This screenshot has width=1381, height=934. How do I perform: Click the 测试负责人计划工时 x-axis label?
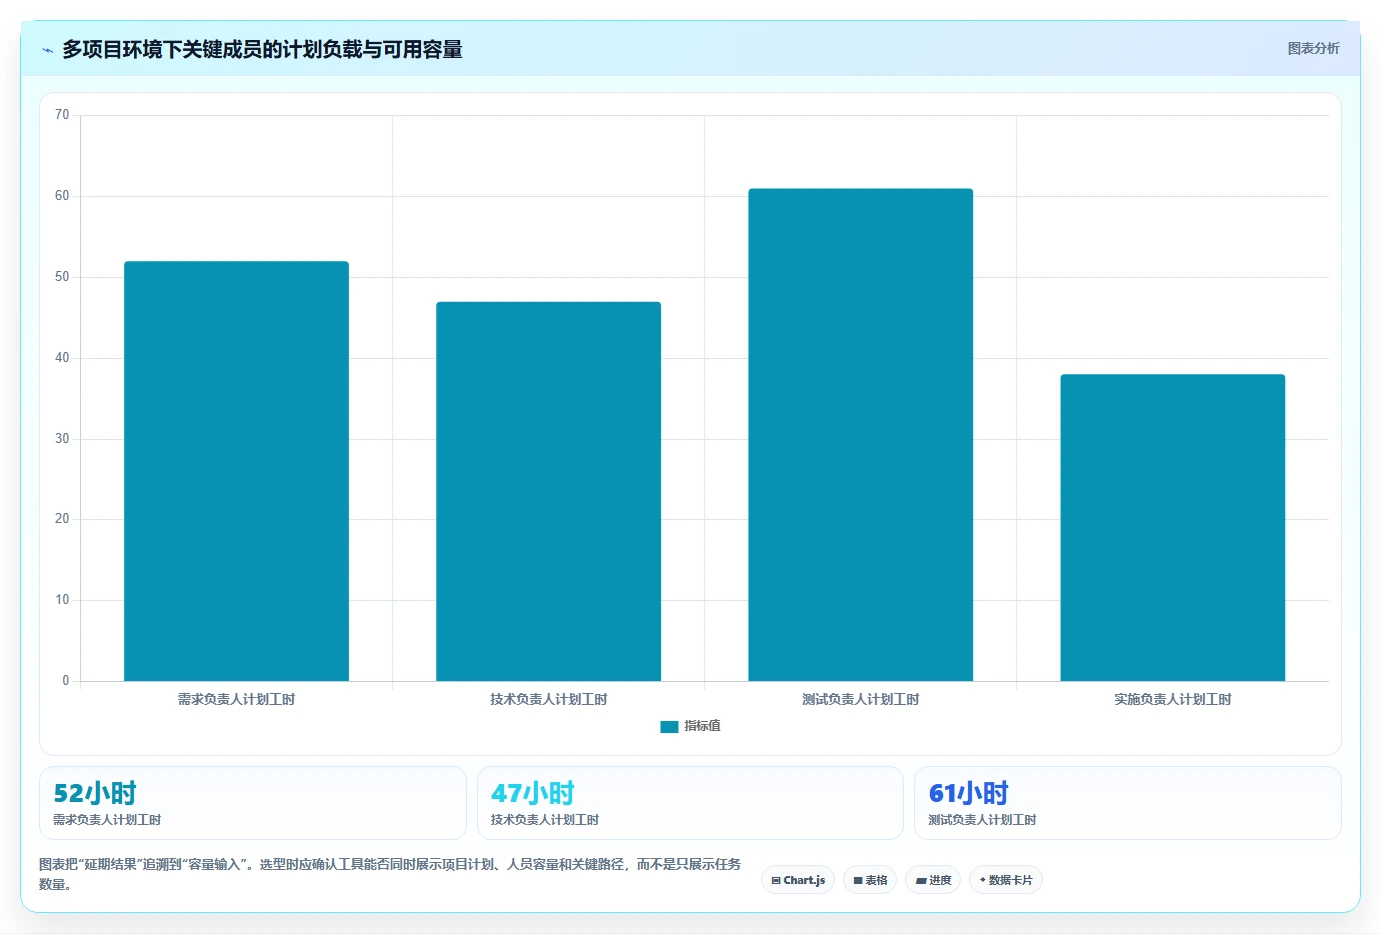[x=860, y=700]
